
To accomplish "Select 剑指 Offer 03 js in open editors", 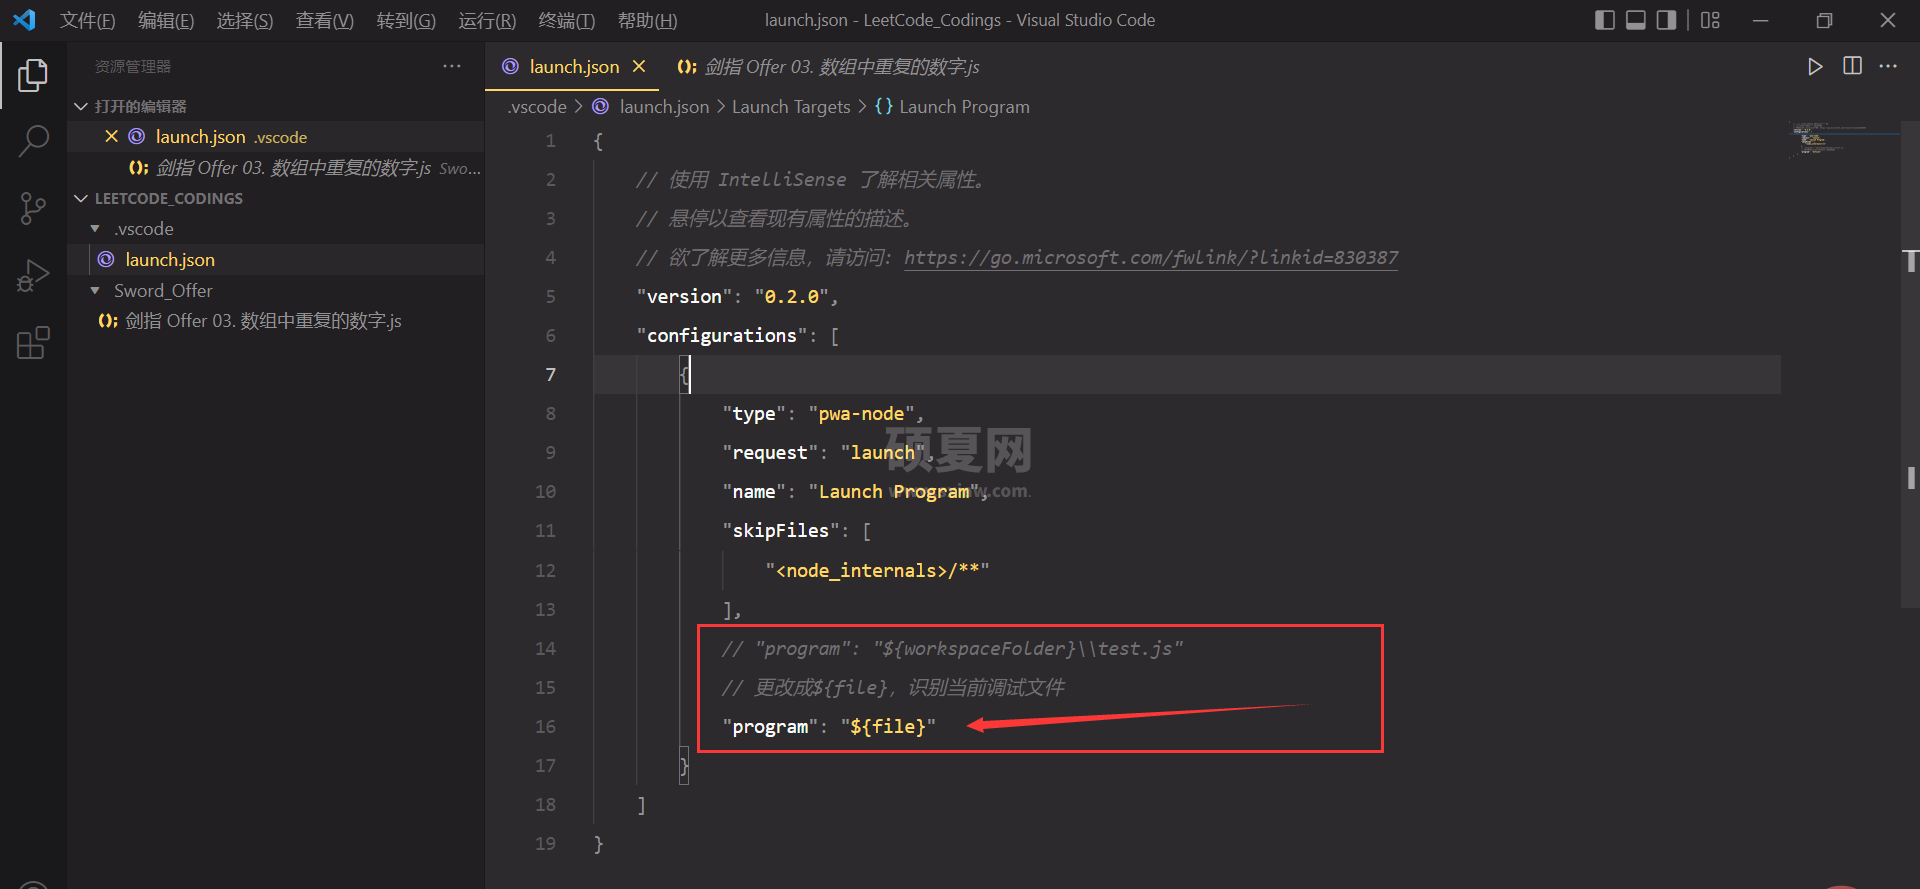I will point(275,168).
